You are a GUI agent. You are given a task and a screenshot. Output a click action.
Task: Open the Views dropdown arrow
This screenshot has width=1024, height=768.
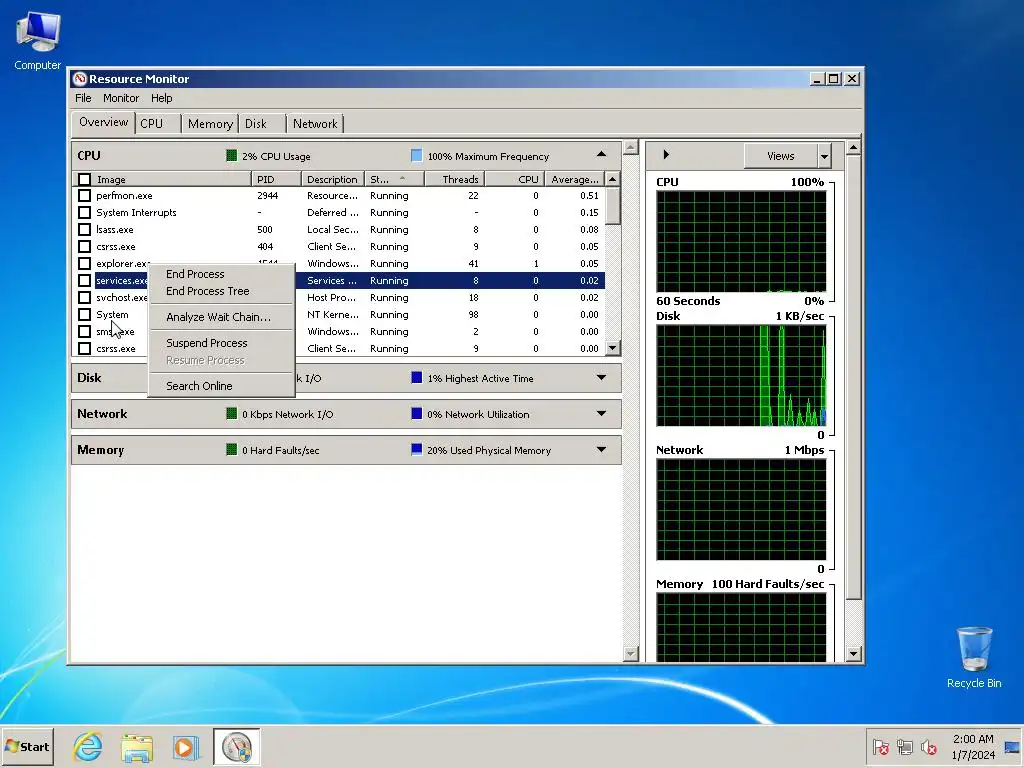[824, 156]
